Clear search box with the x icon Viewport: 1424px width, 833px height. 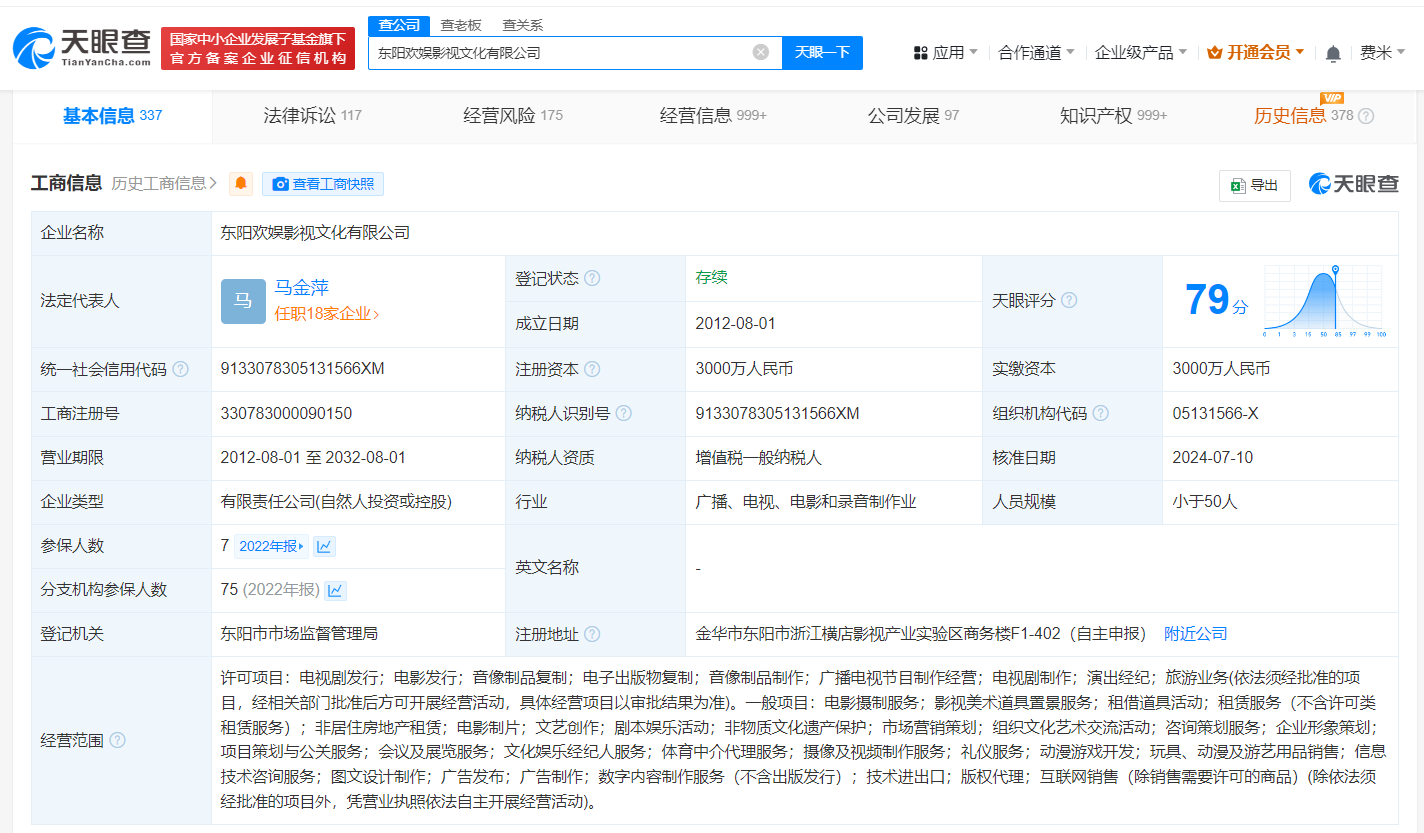click(758, 52)
